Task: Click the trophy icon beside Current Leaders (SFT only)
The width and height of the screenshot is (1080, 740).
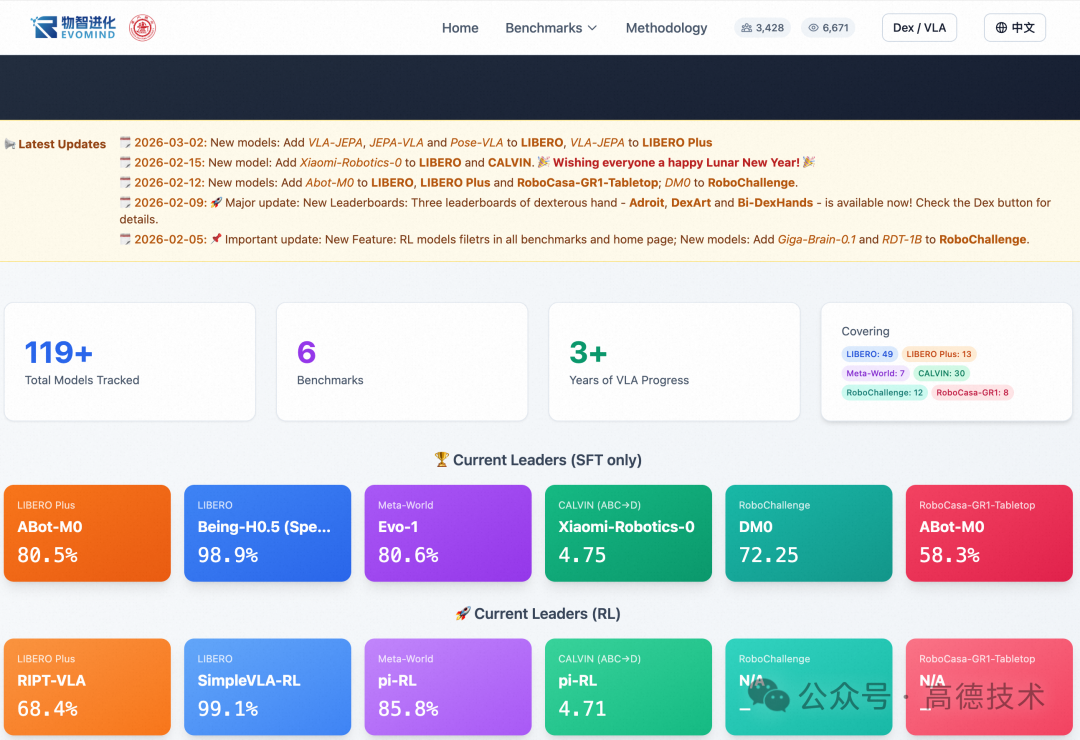Action: click(x=442, y=460)
